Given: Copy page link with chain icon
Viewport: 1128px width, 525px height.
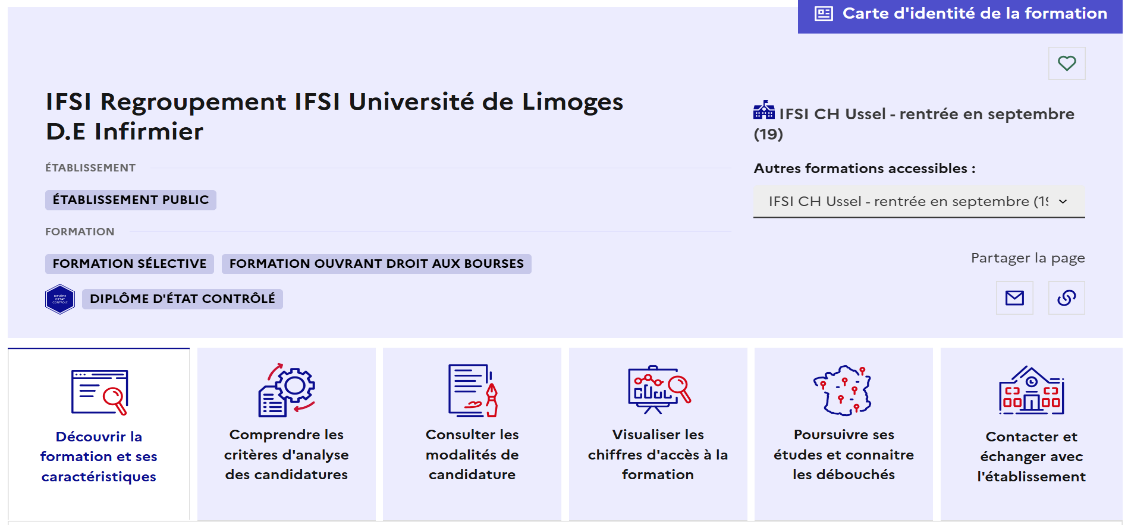Looking at the screenshot, I should 1066,298.
